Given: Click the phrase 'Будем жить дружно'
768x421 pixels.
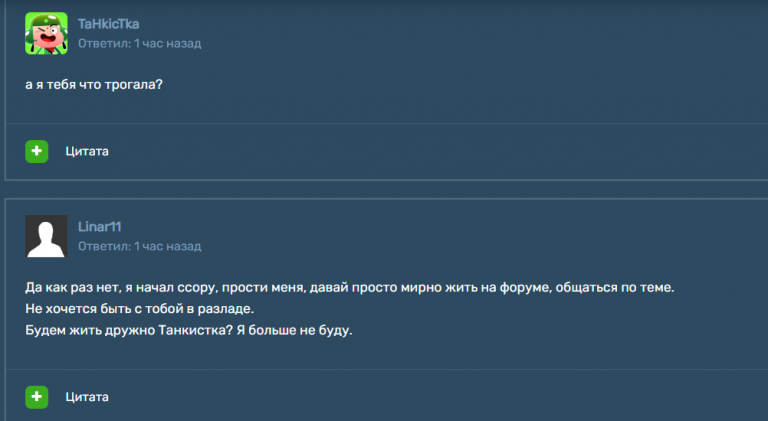Looking at the screenshot, I should tap(90, 330).
